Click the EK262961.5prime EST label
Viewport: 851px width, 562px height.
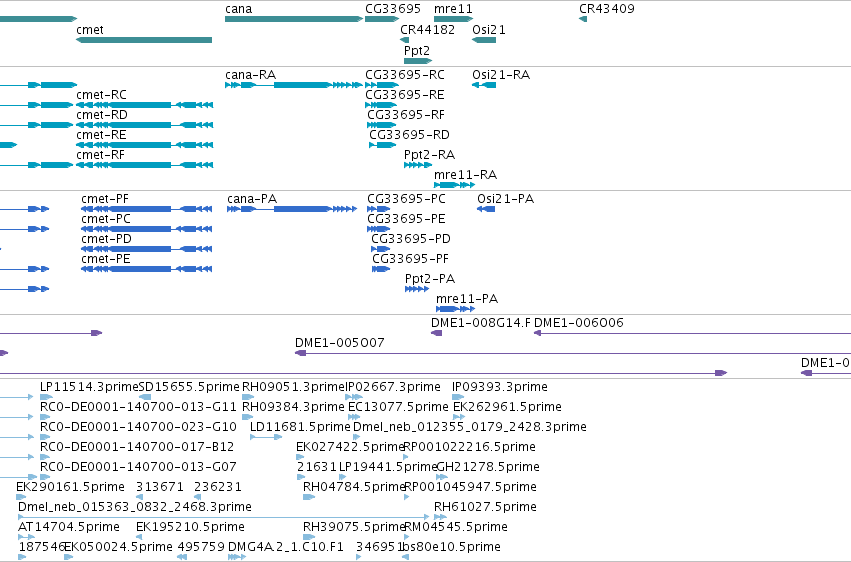507,407
